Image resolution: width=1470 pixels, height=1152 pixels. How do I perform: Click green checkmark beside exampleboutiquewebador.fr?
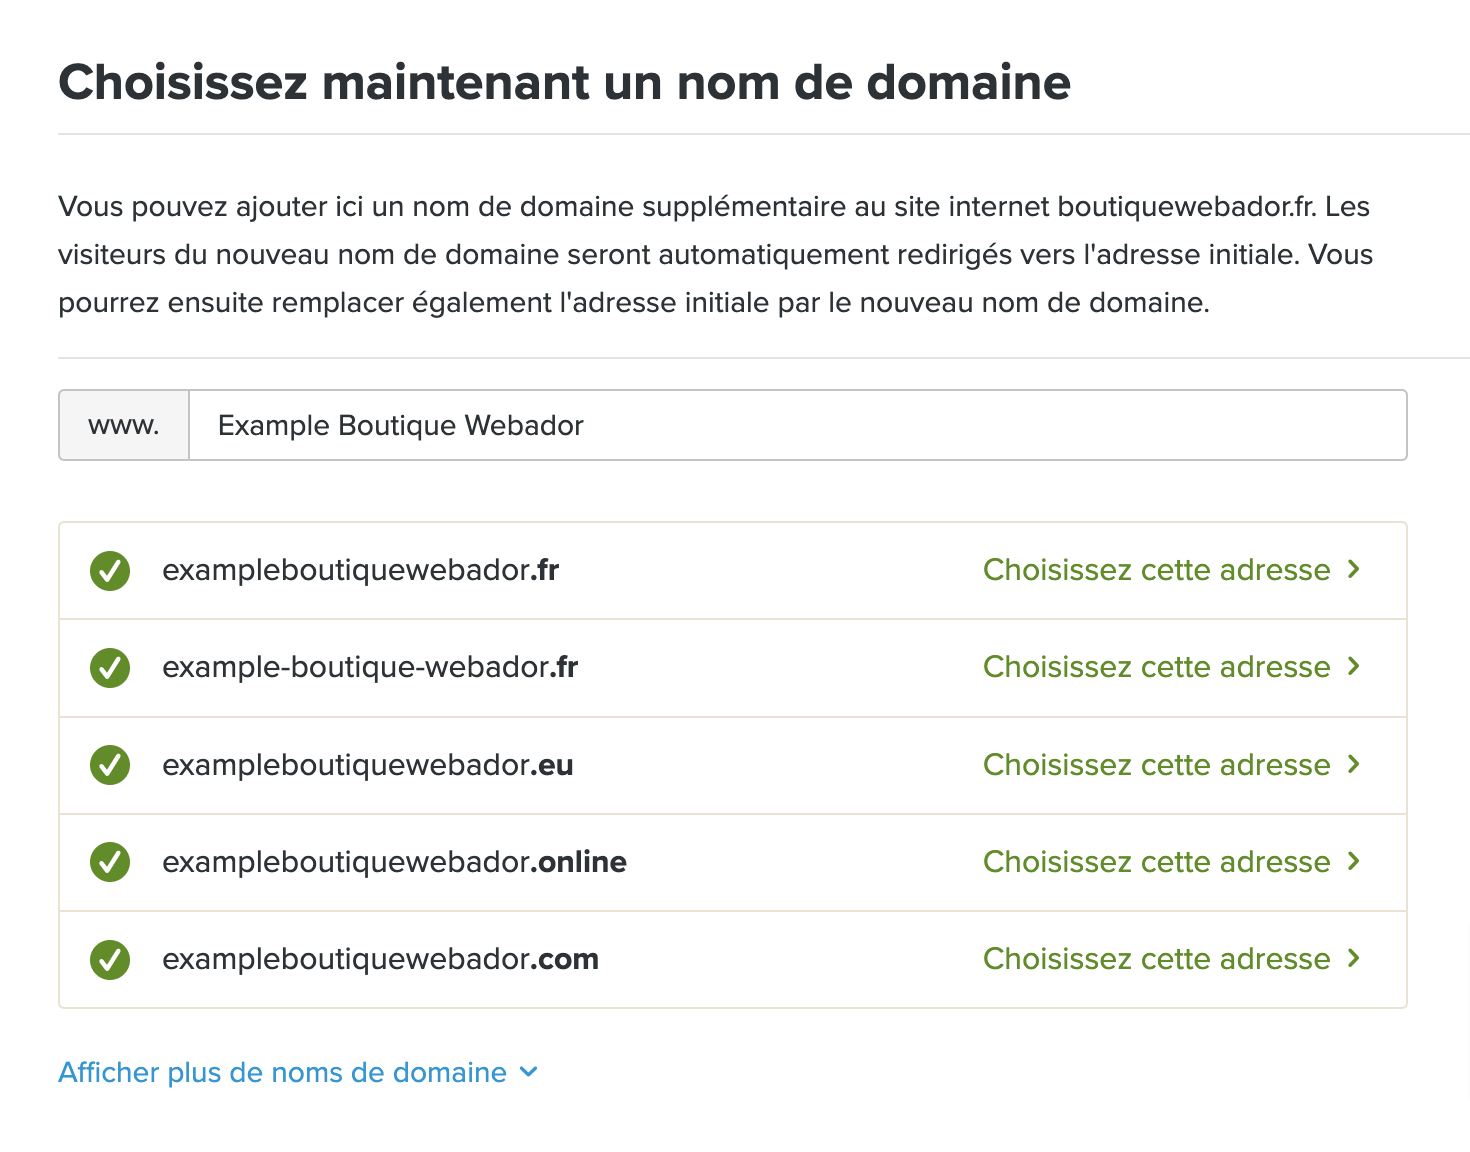tap(110, 571)
